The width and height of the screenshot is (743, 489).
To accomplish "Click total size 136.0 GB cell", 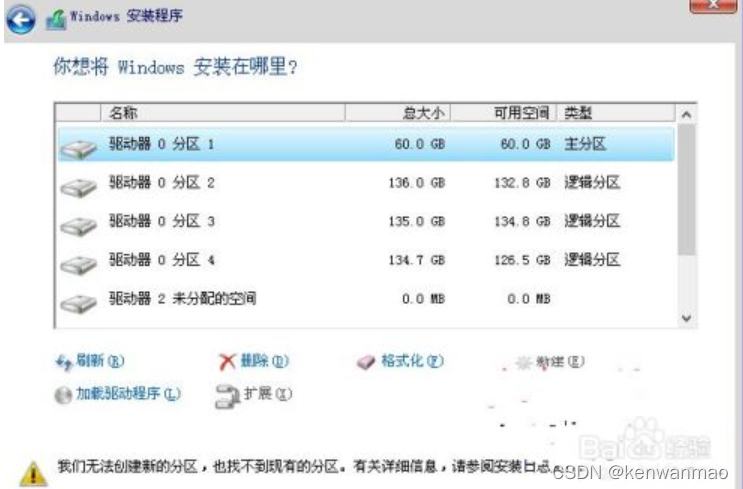I will 417,183.
